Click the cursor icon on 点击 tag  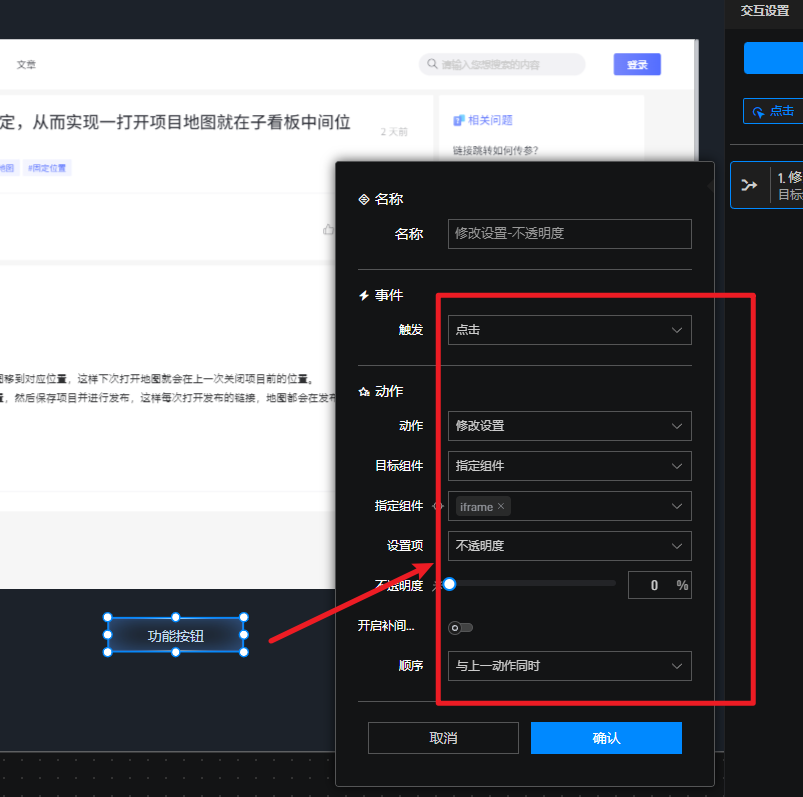pos(758,112)
